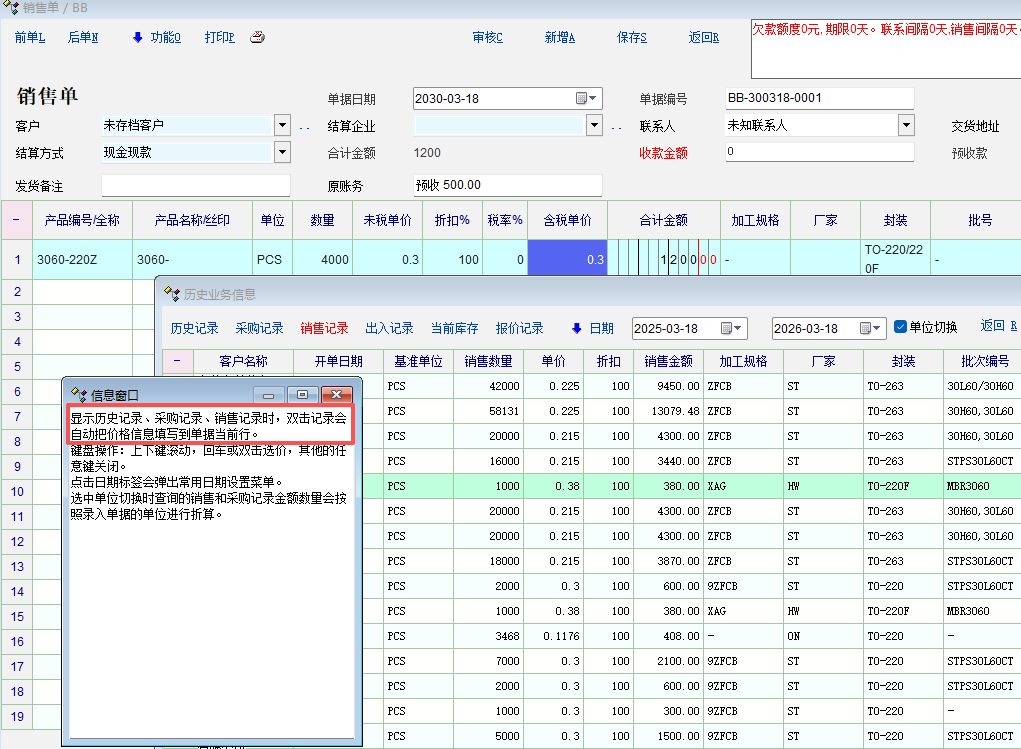Toggle the 单位切换 checkbox
Viewport: 1021px width, 749px height.
900,327
